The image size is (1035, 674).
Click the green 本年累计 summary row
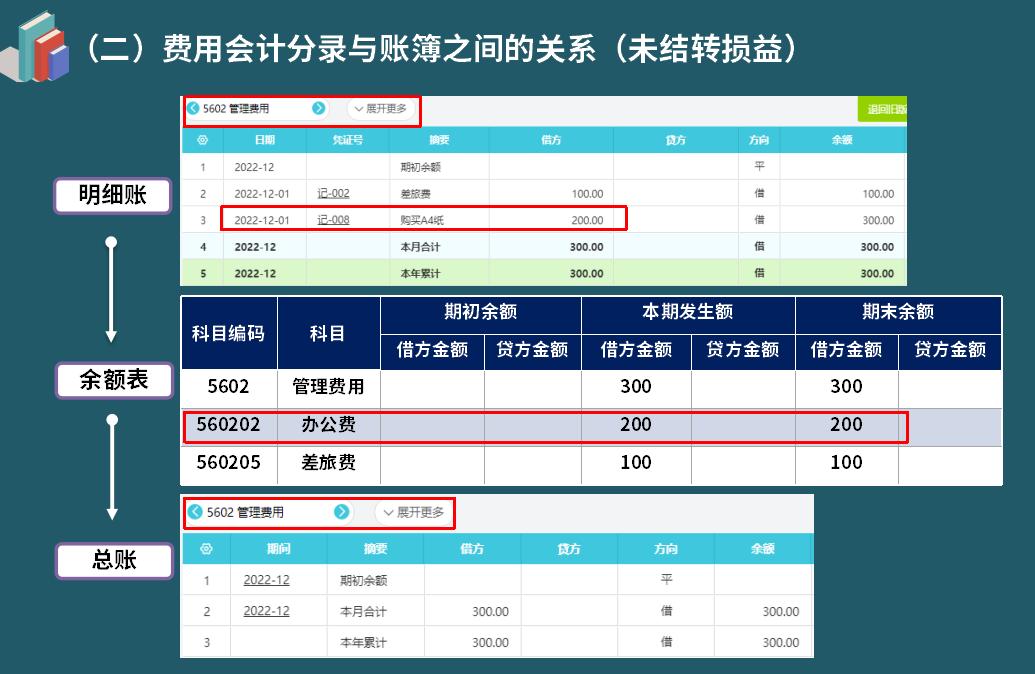coord(450,272)
